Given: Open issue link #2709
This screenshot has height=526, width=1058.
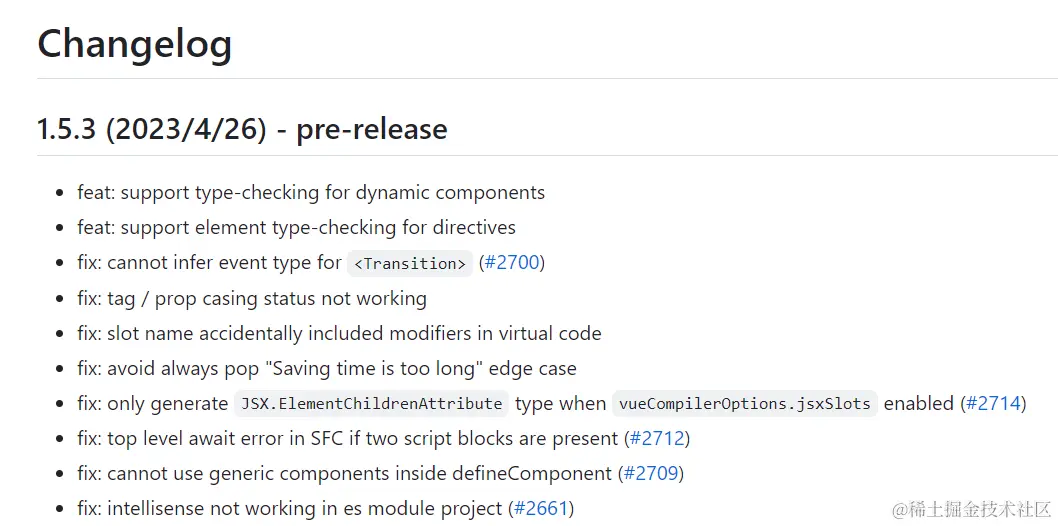Looking at the screenshot, I should point(651,474).
